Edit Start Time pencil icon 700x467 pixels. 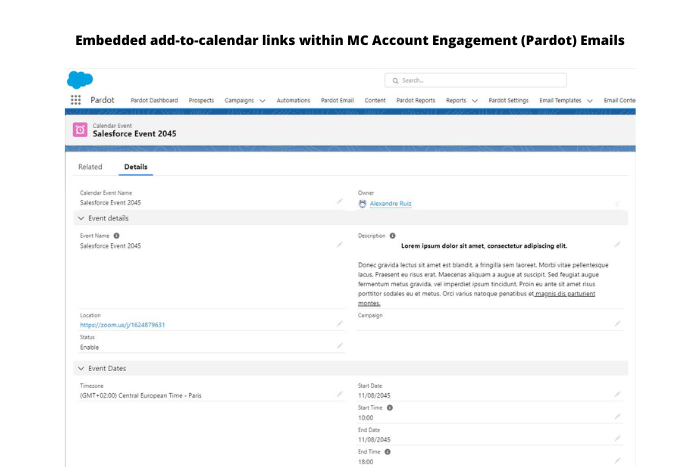point(617,417)
